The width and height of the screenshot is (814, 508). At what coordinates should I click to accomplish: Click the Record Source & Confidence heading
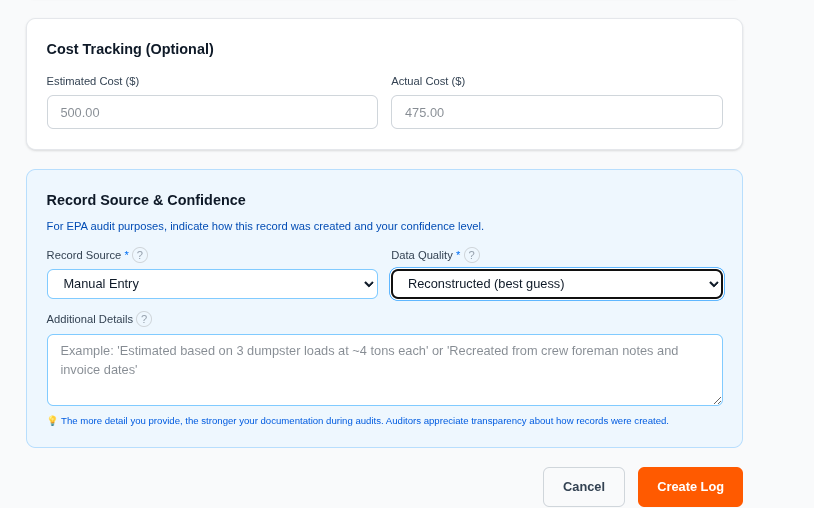(146, 200)
